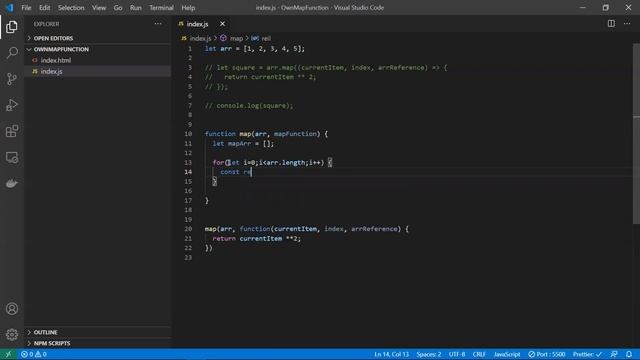Open the Run and Debug view
Image resolution: width=640 pixels, height=360 pixels.
[12, 105]
